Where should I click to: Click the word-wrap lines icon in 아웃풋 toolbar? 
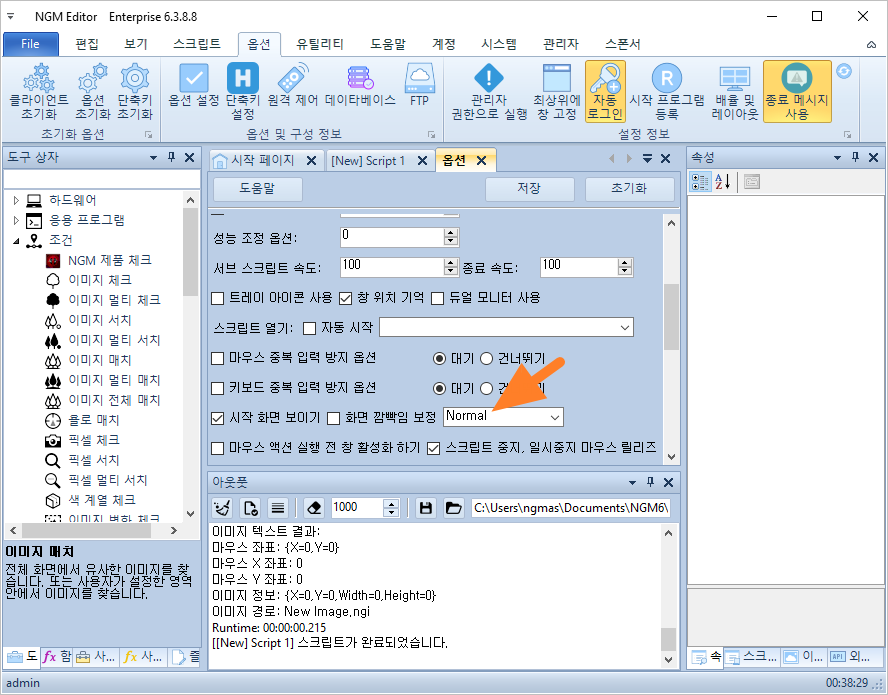(x=278, y=508)
